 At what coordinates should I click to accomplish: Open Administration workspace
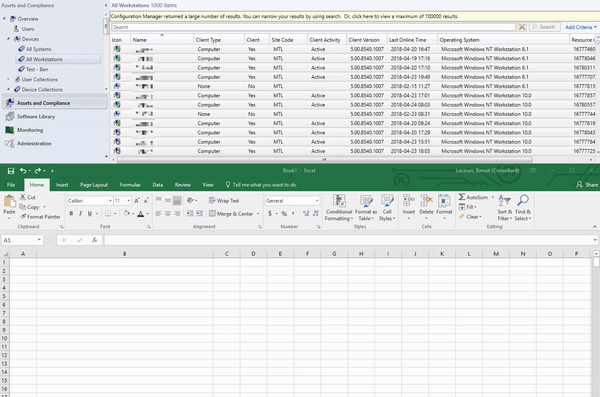[34, 144]
